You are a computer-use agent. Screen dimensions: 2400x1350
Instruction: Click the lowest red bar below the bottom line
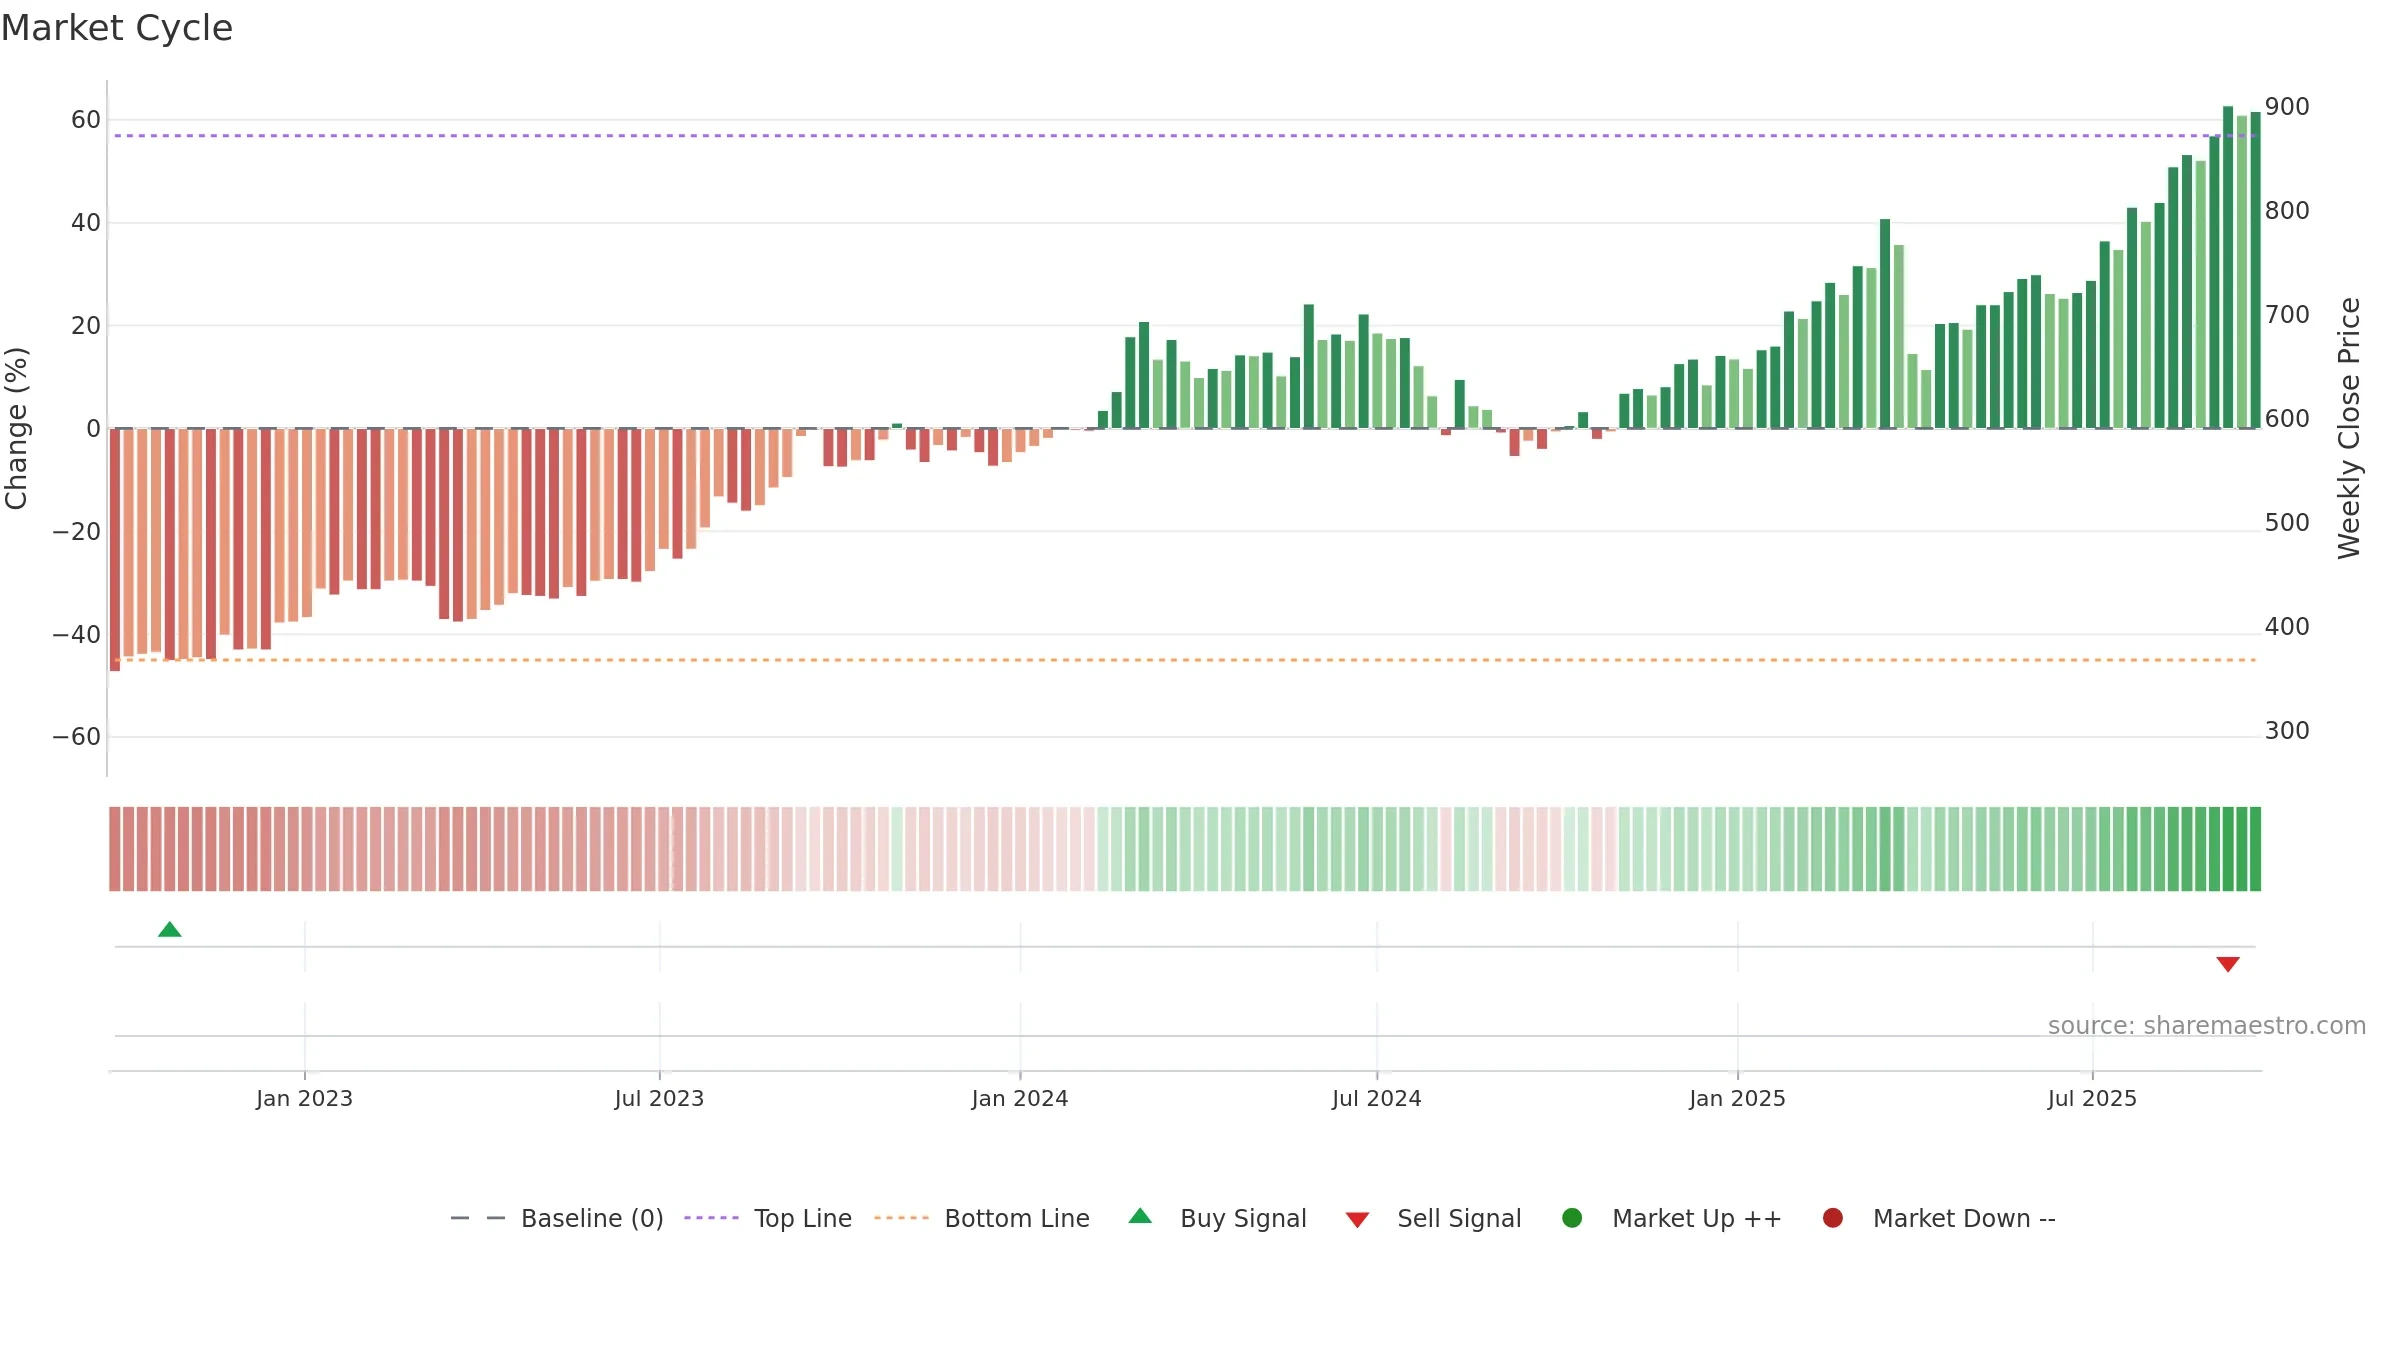115,549
